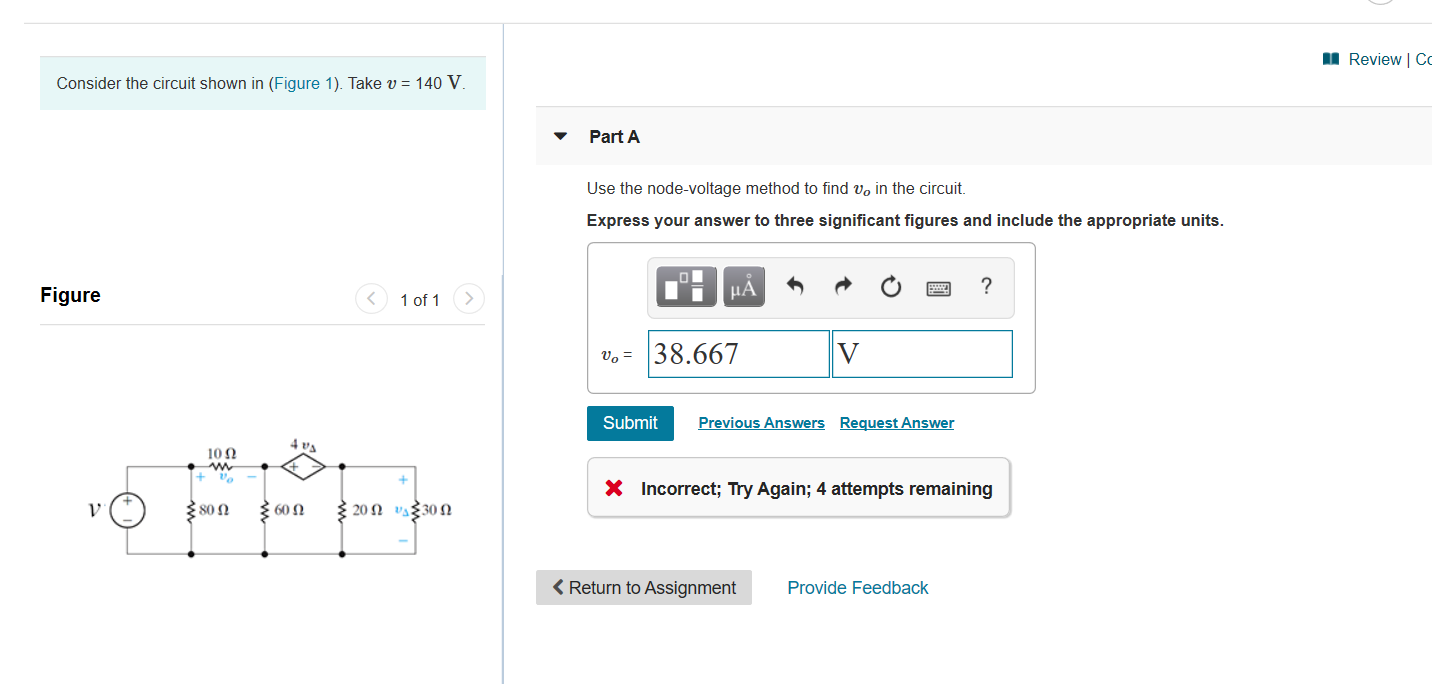Reset the answer box
Image resolution: width=1432 pixels, height=684 pixels.
[890, 288]
